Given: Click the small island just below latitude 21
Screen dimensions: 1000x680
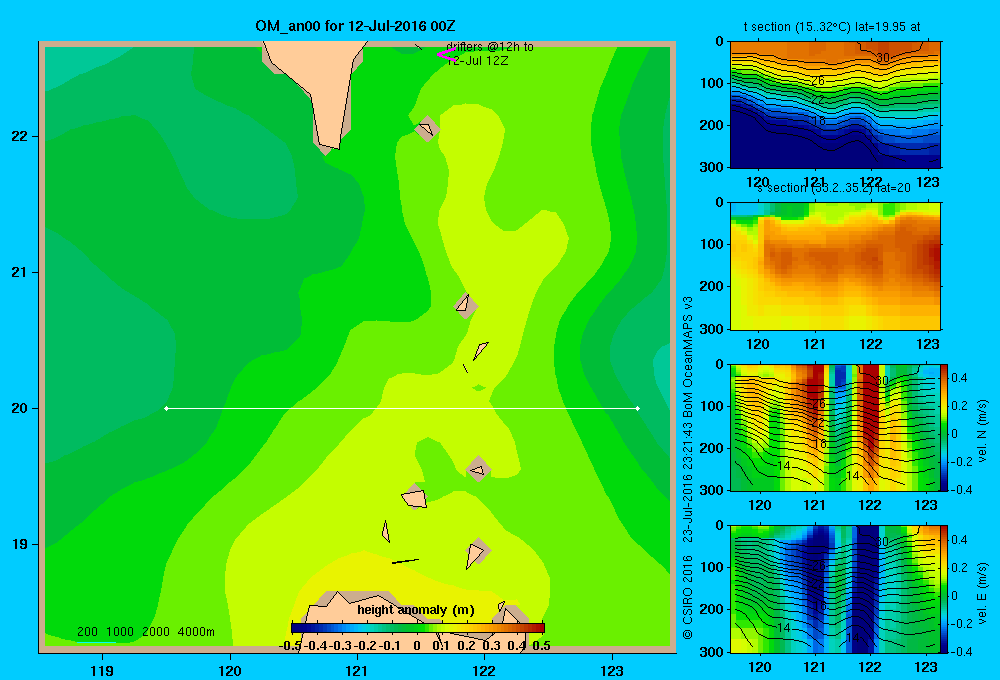Looking at the screenshot, I should click(465, 306).
